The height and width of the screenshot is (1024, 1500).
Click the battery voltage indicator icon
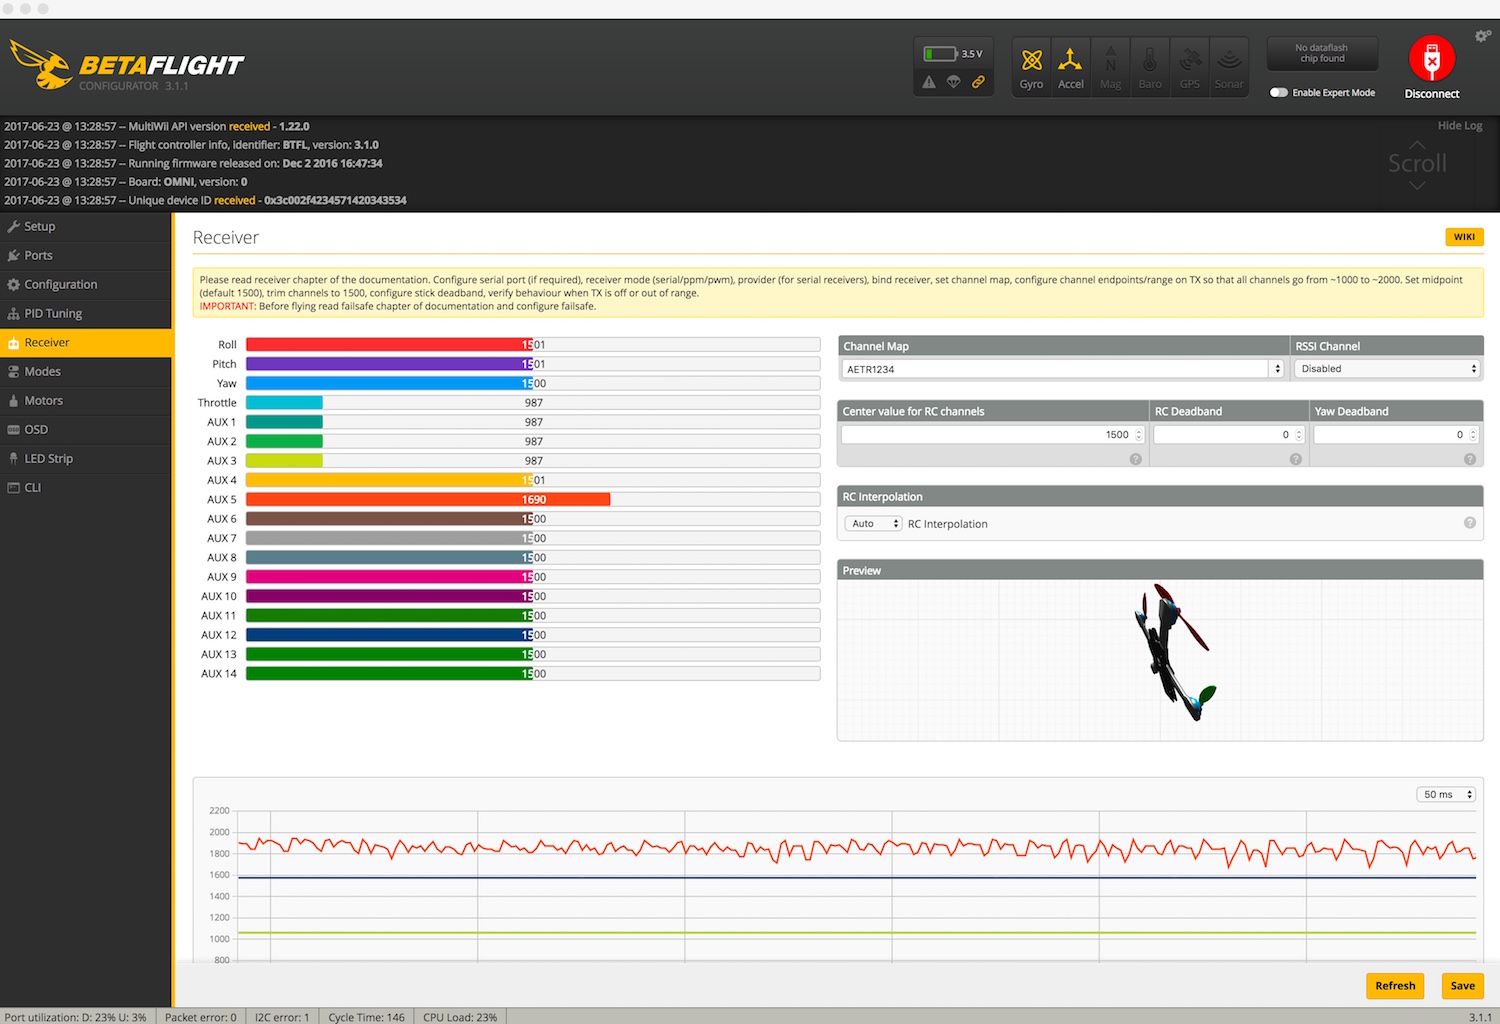(x=940, y=54)
